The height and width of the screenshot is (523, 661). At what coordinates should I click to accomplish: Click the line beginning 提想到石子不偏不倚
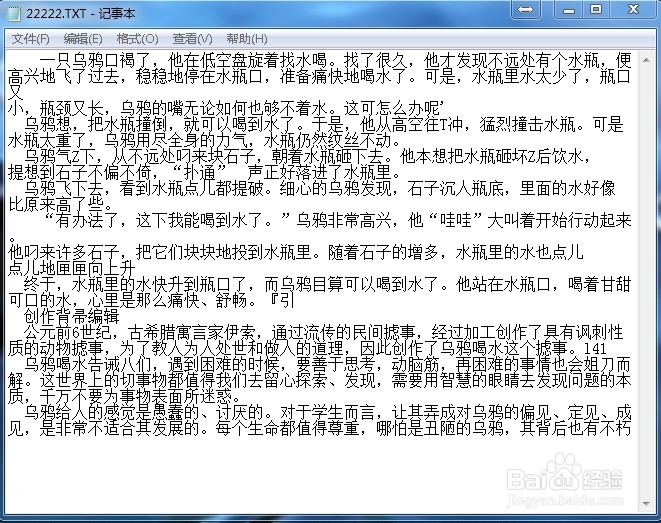tap(206, 173)
